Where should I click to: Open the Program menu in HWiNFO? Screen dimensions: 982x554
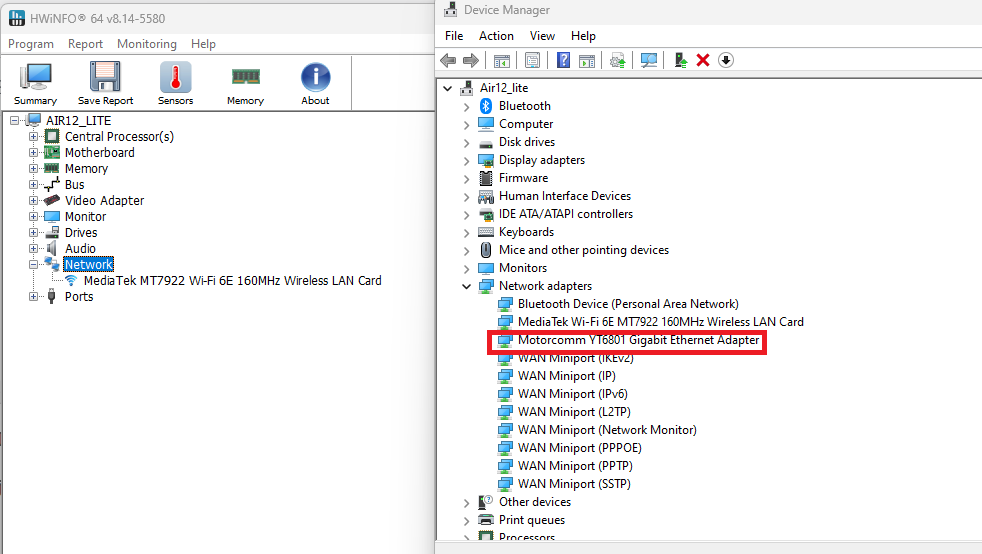point(31,44)
